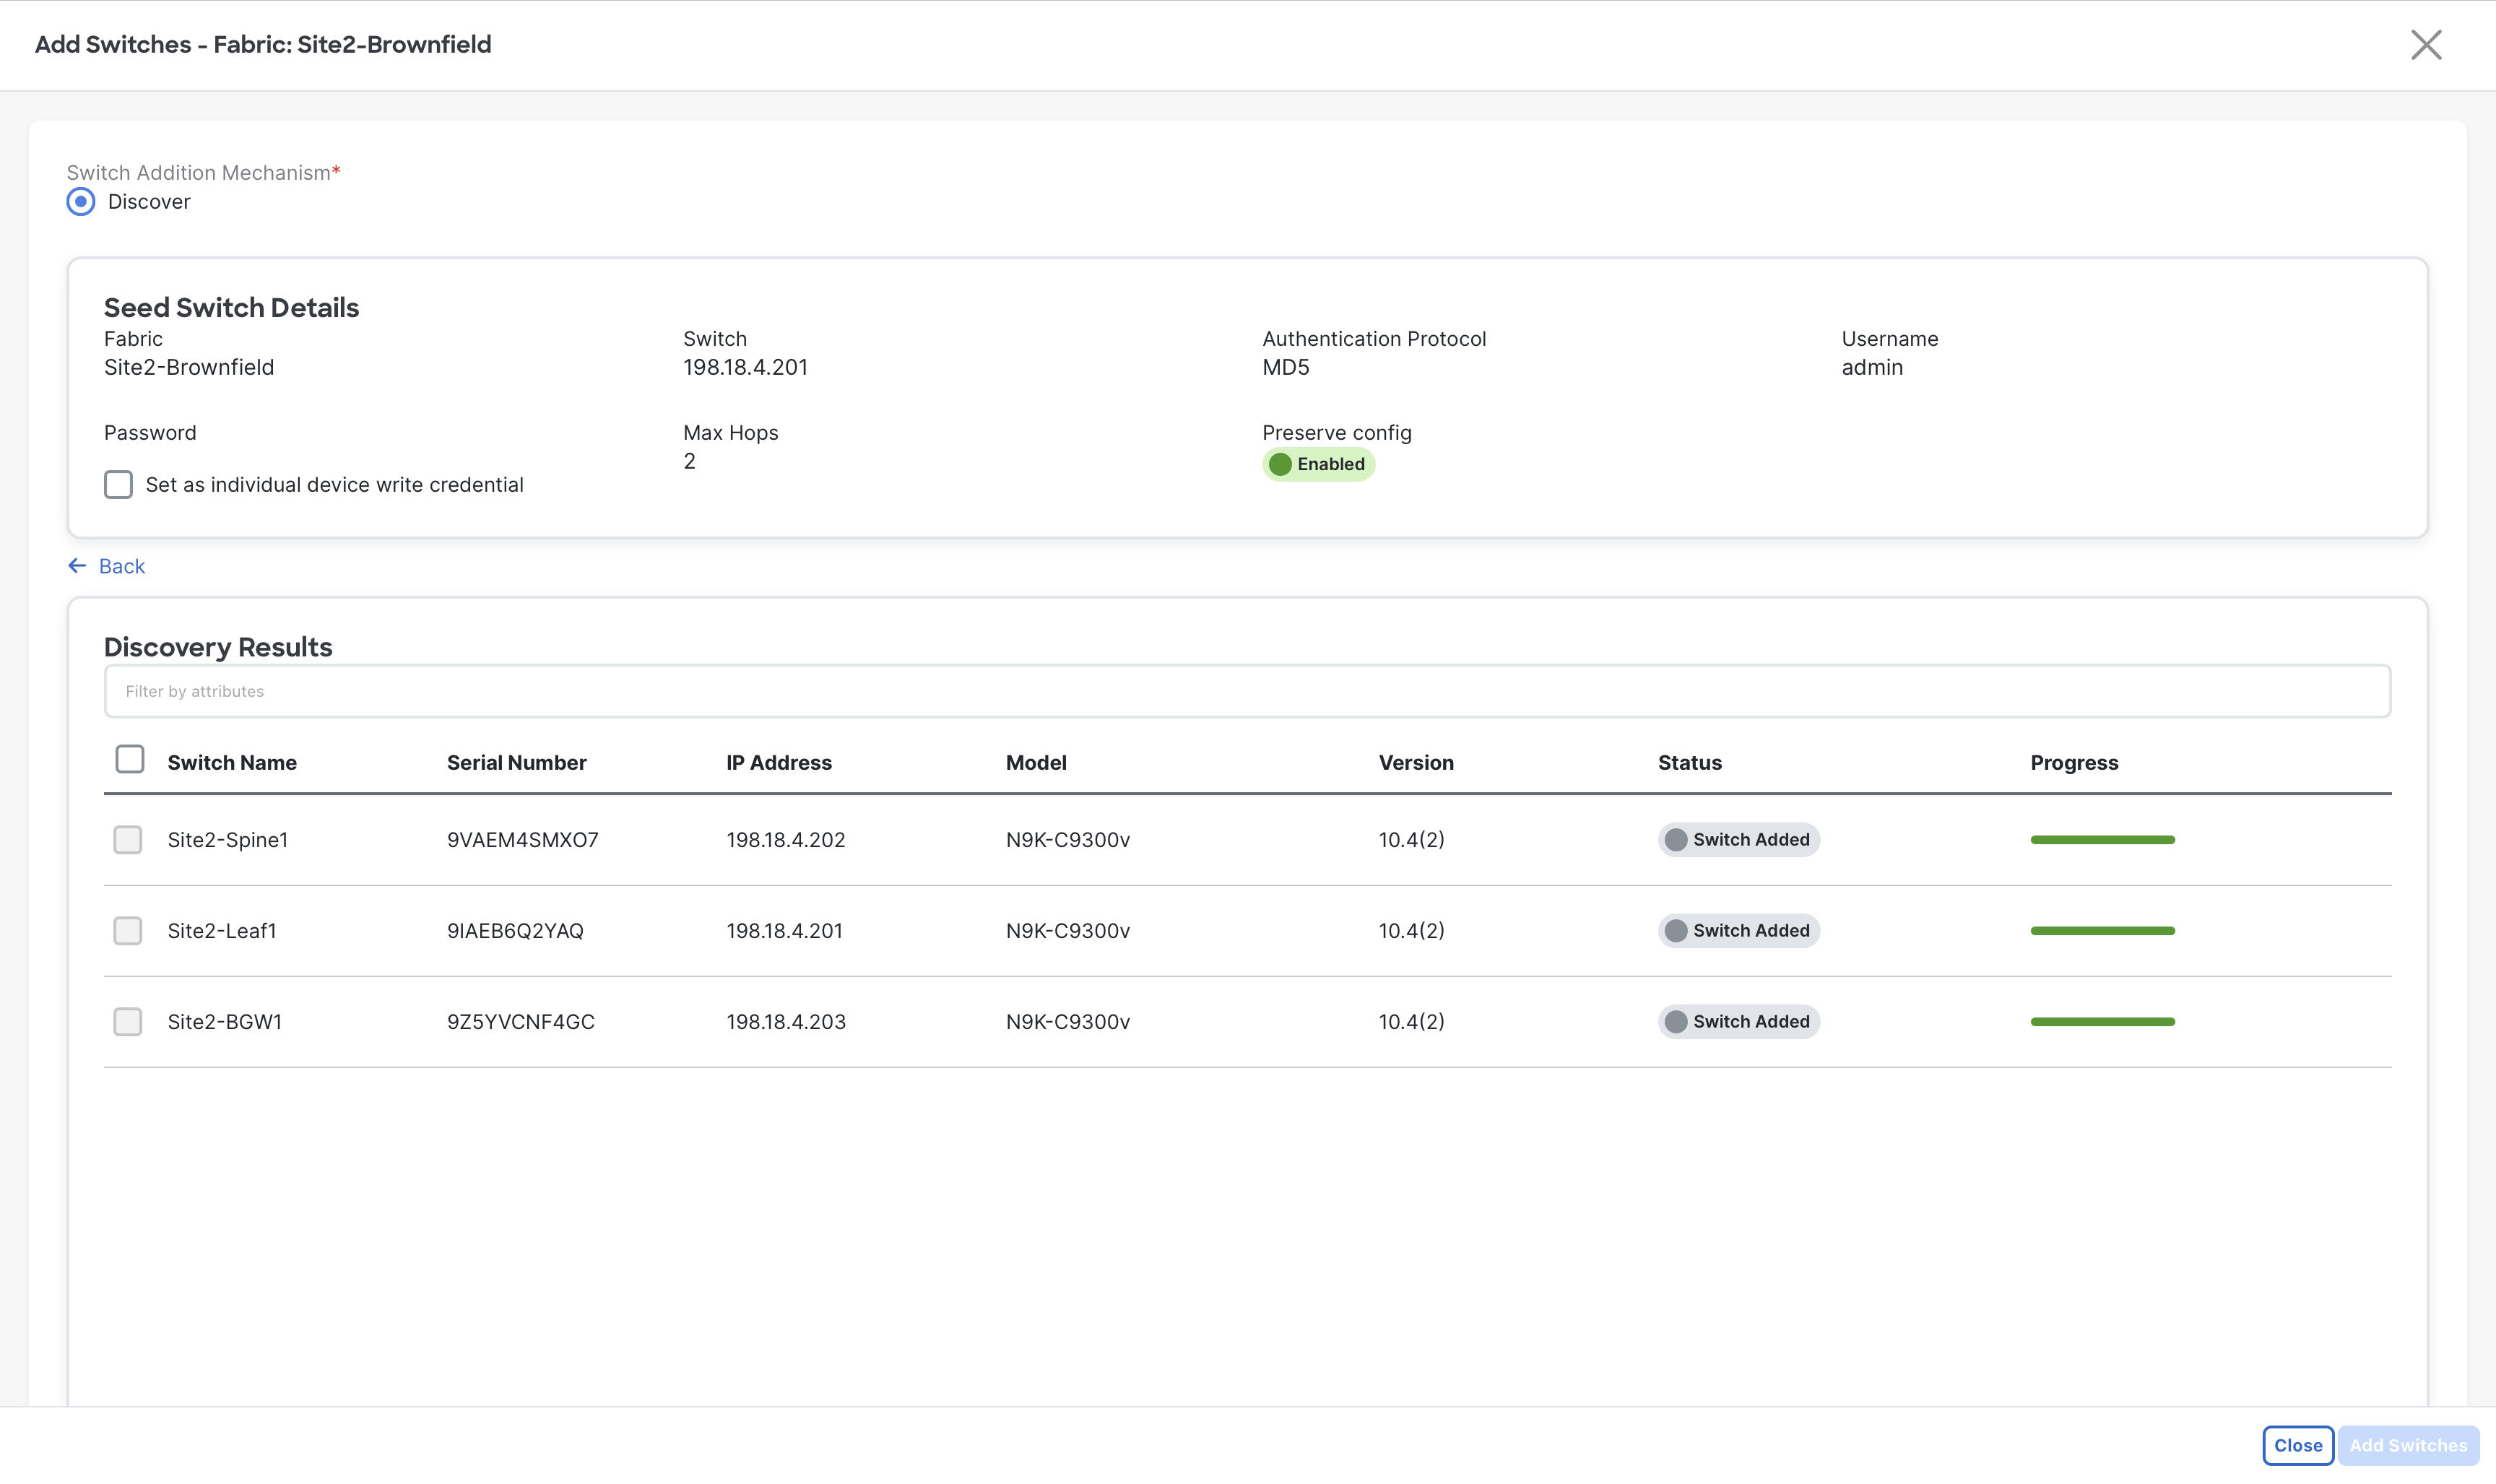Check the Site2-Leaf1 row checkbox
Screen dimensions: 2496x1484
tap(128, 931)
